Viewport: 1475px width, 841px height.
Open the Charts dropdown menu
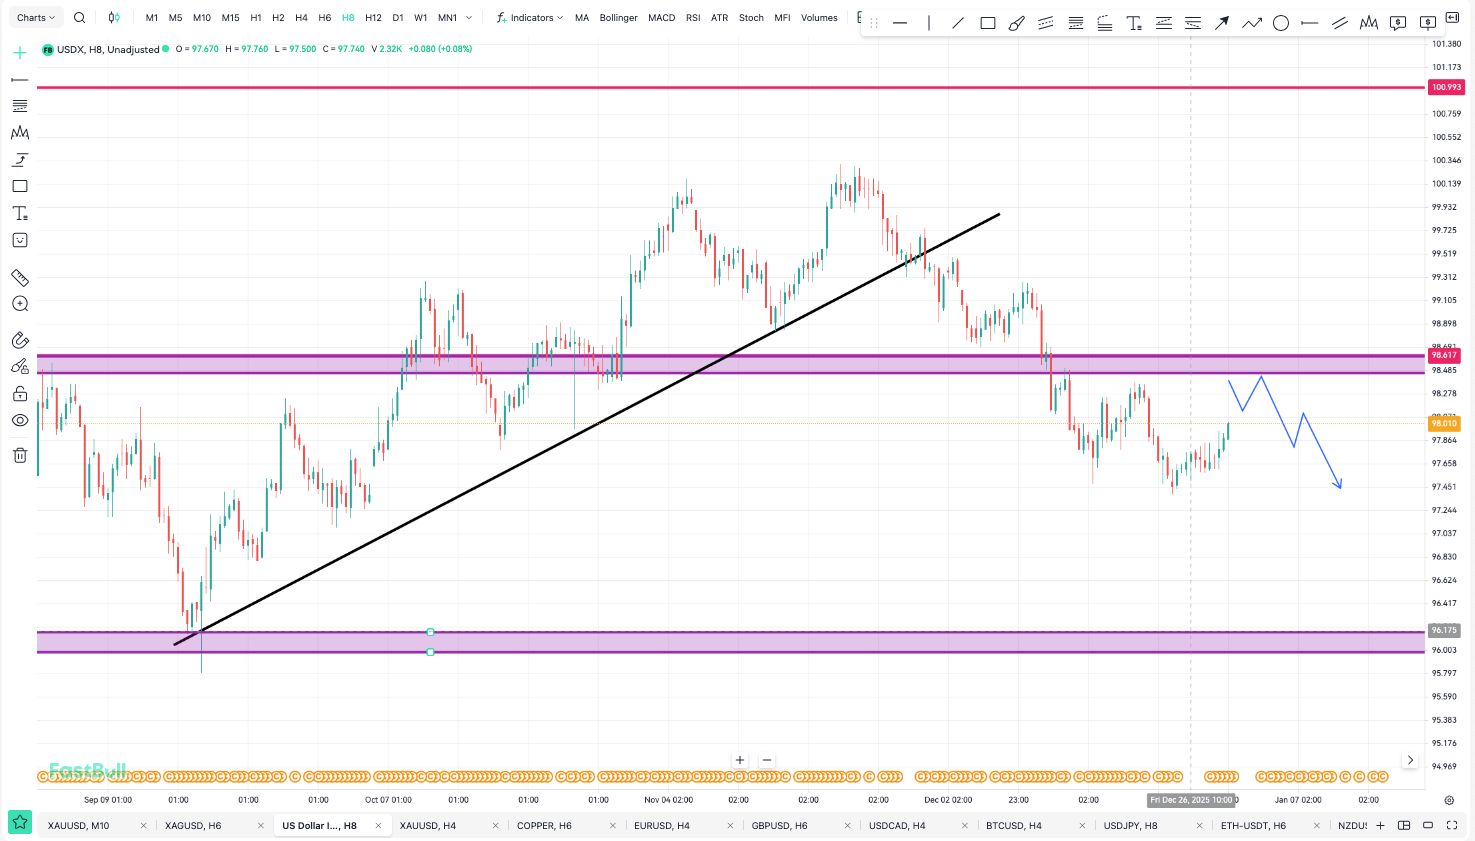[36, 18]
